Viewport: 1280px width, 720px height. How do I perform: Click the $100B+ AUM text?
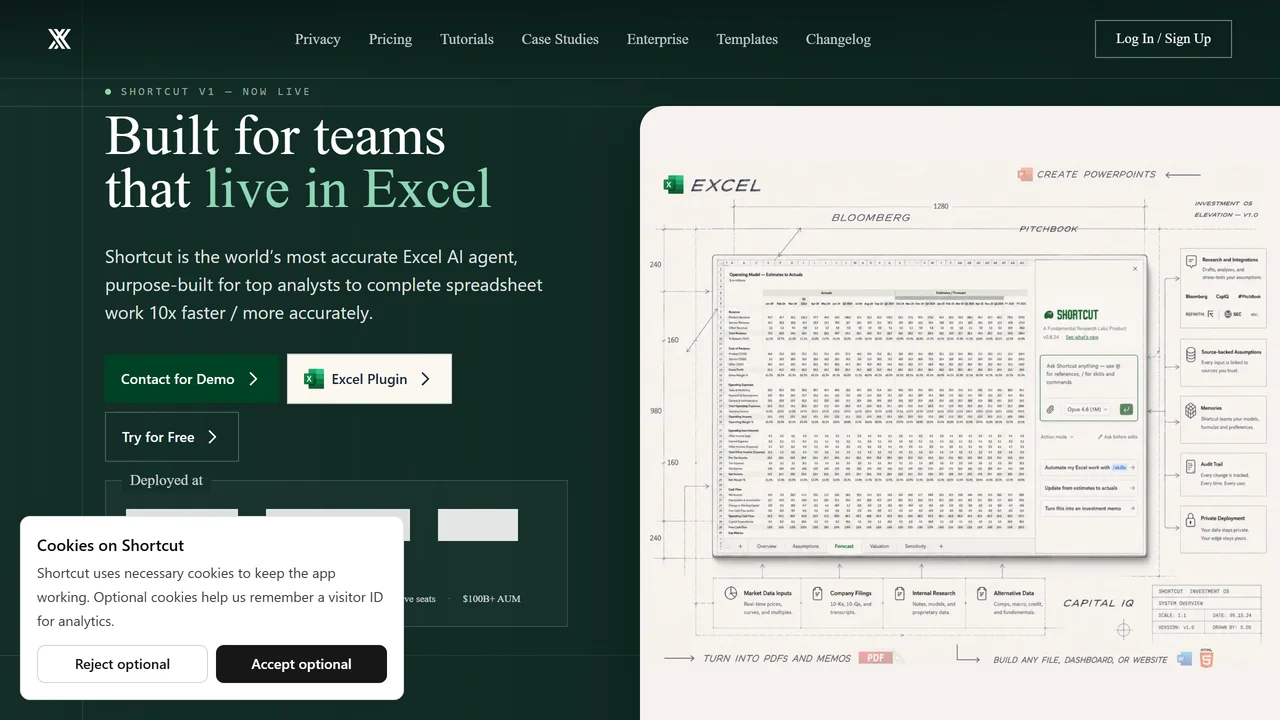click(491, 599)
